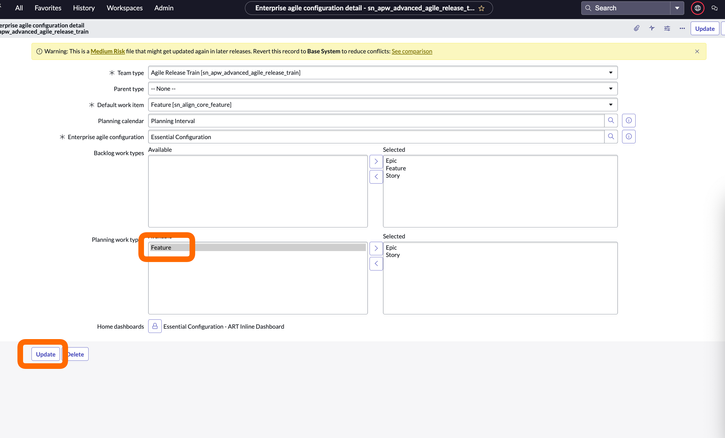The height and width of the screenshot is (438, 725).
Task: Open the Parent type dropdown
Action: click(x=383, y=89)
